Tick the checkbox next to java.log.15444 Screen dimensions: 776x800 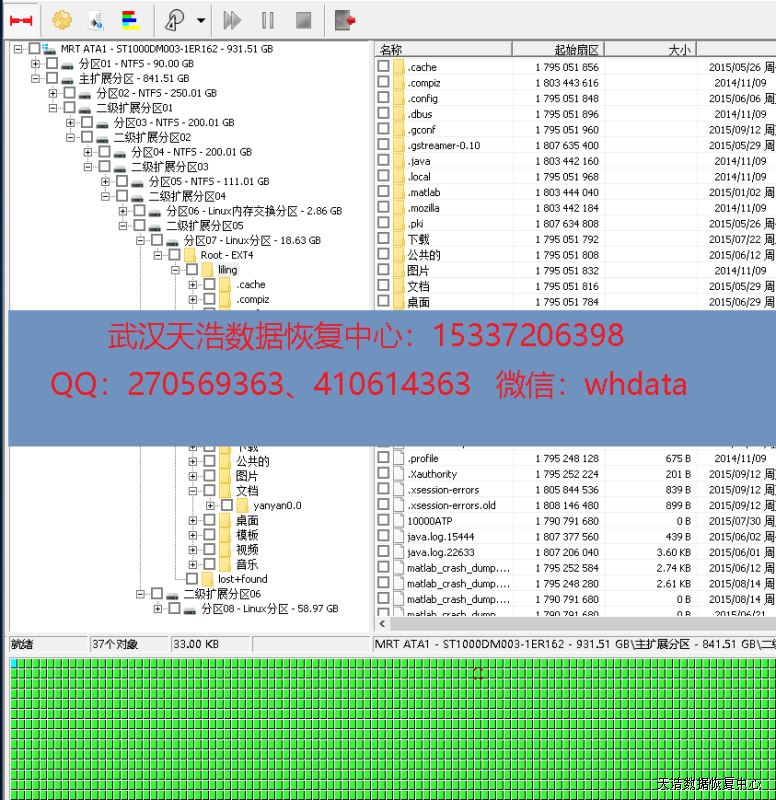(383, 536)
